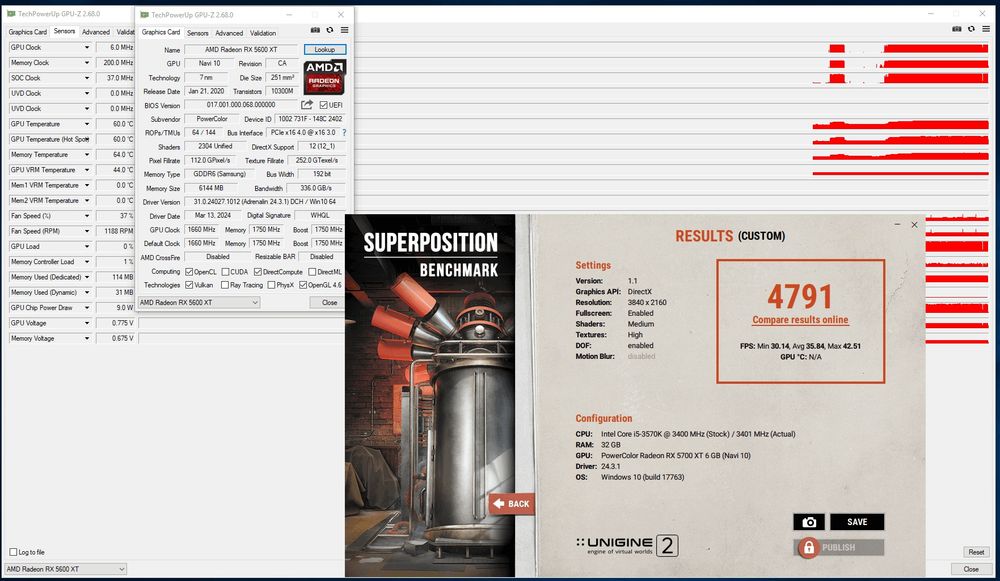The width and height of the screenshot is (1000, 581).
Task: Click GPU-Z app icon in front window title bar
Action: click(144, 14)
